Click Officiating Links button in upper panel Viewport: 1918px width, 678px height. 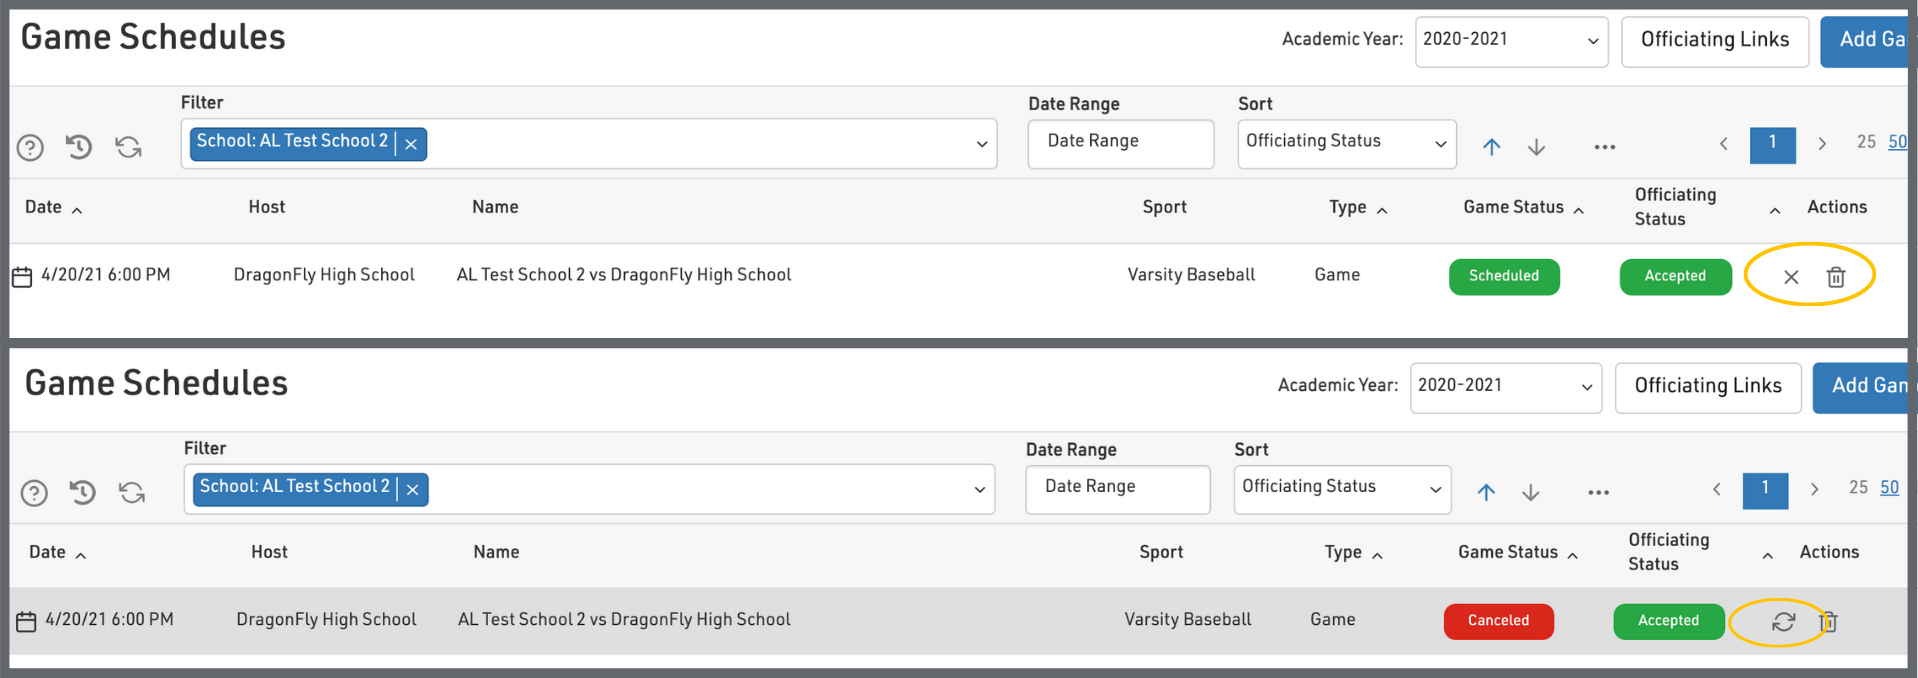coord(1714,41)
